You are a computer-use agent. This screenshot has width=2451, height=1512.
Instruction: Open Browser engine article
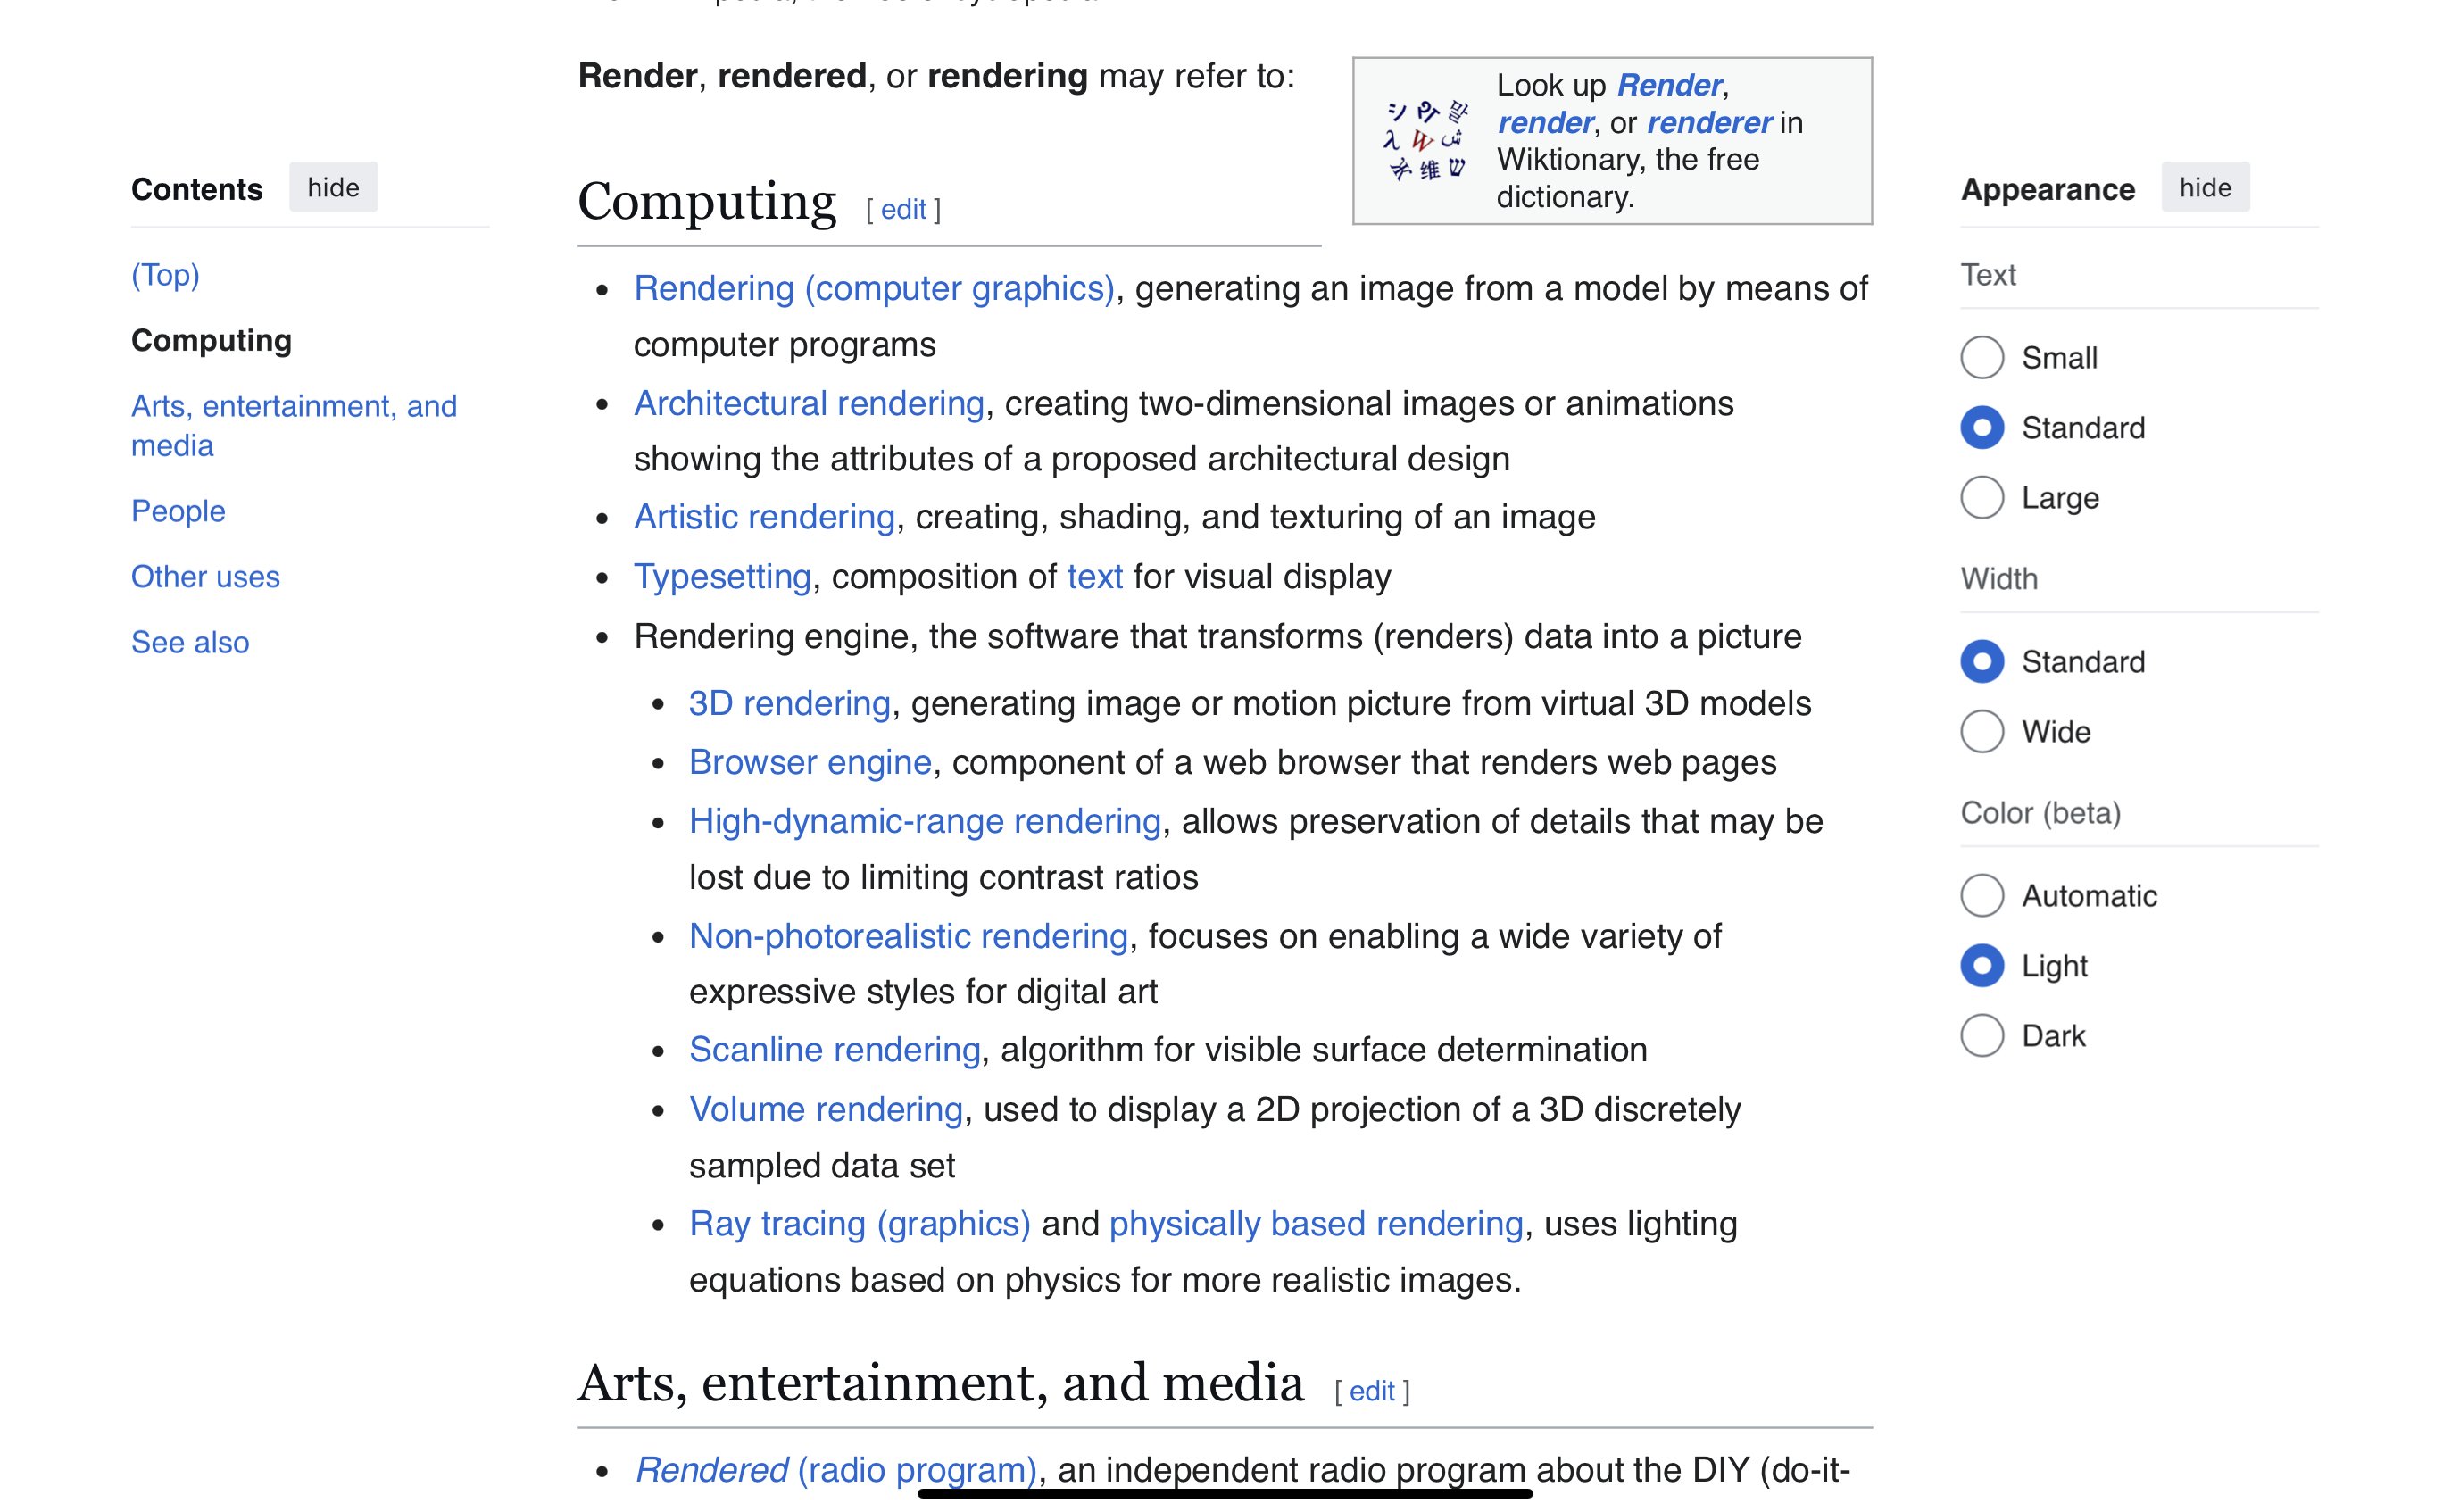pyautogui.click(x=810, y=763)
